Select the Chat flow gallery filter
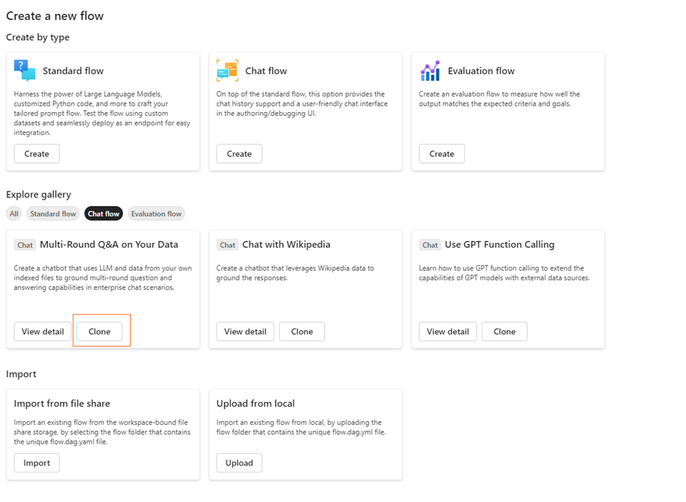The width and height of the screenshot is (686, 502). (104, 213)
